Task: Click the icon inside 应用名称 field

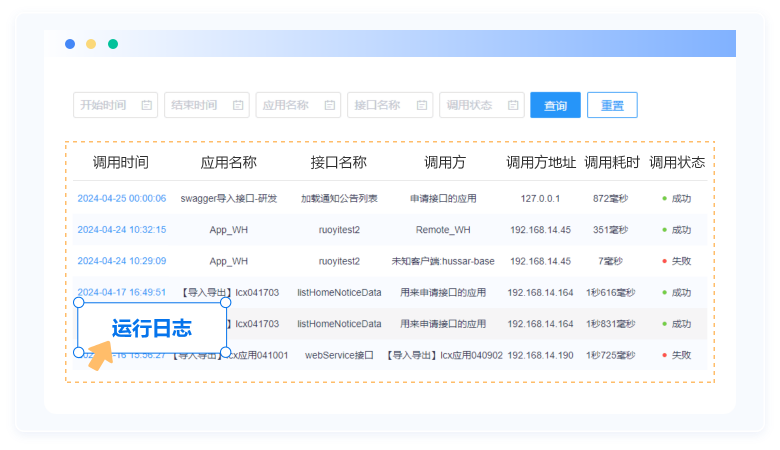Action: tap(329, 105)
